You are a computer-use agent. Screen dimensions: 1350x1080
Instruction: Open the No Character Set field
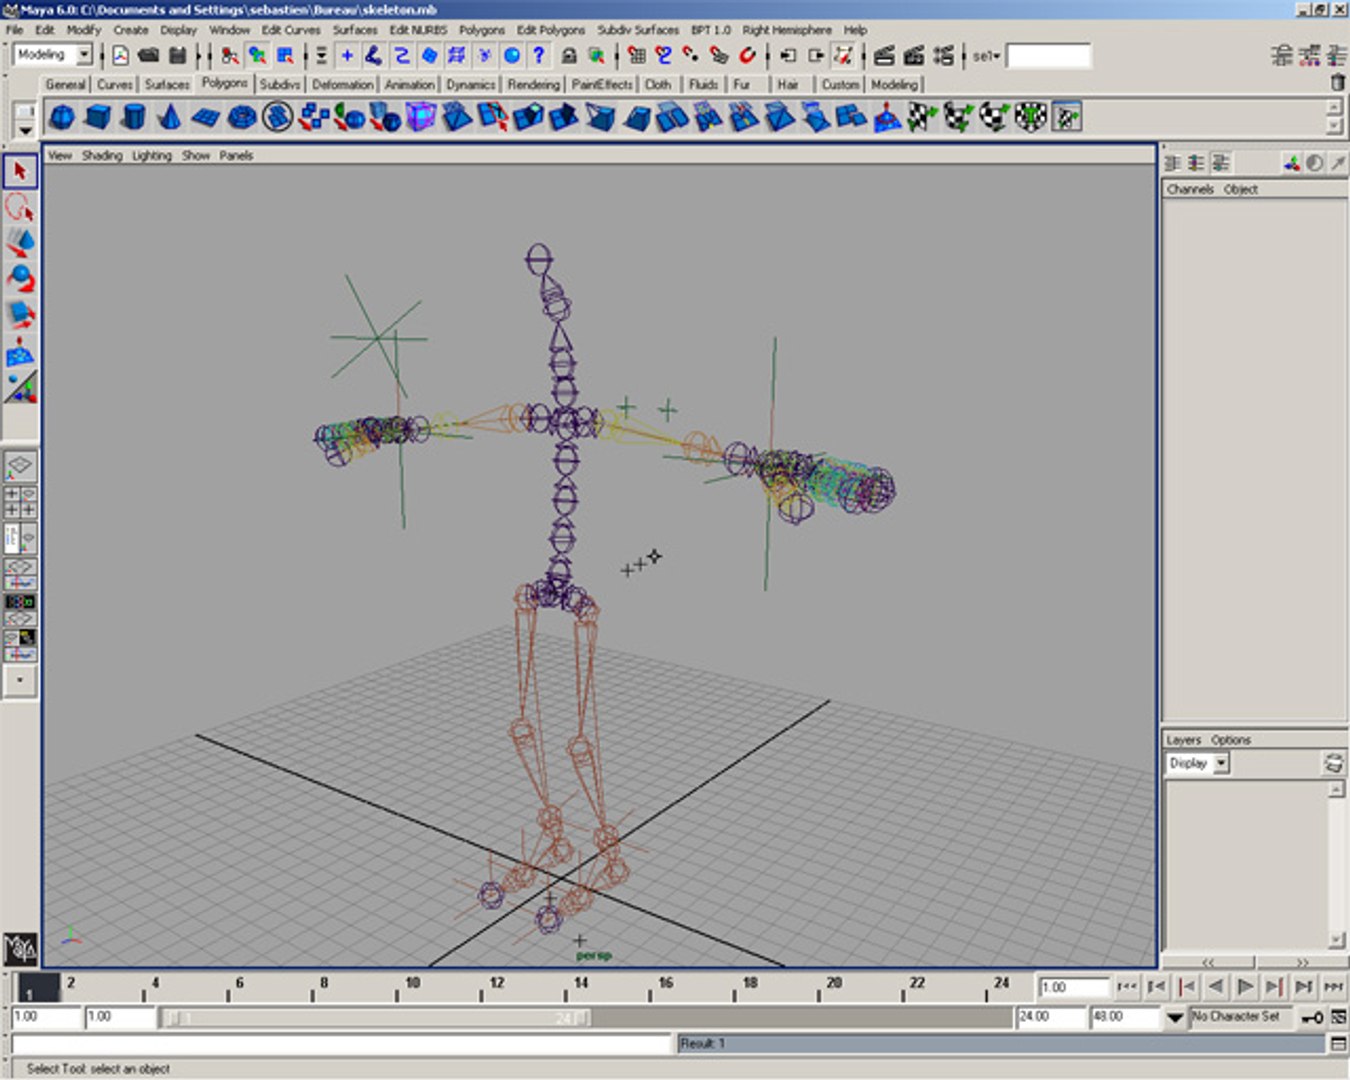click(1241, 1017)
